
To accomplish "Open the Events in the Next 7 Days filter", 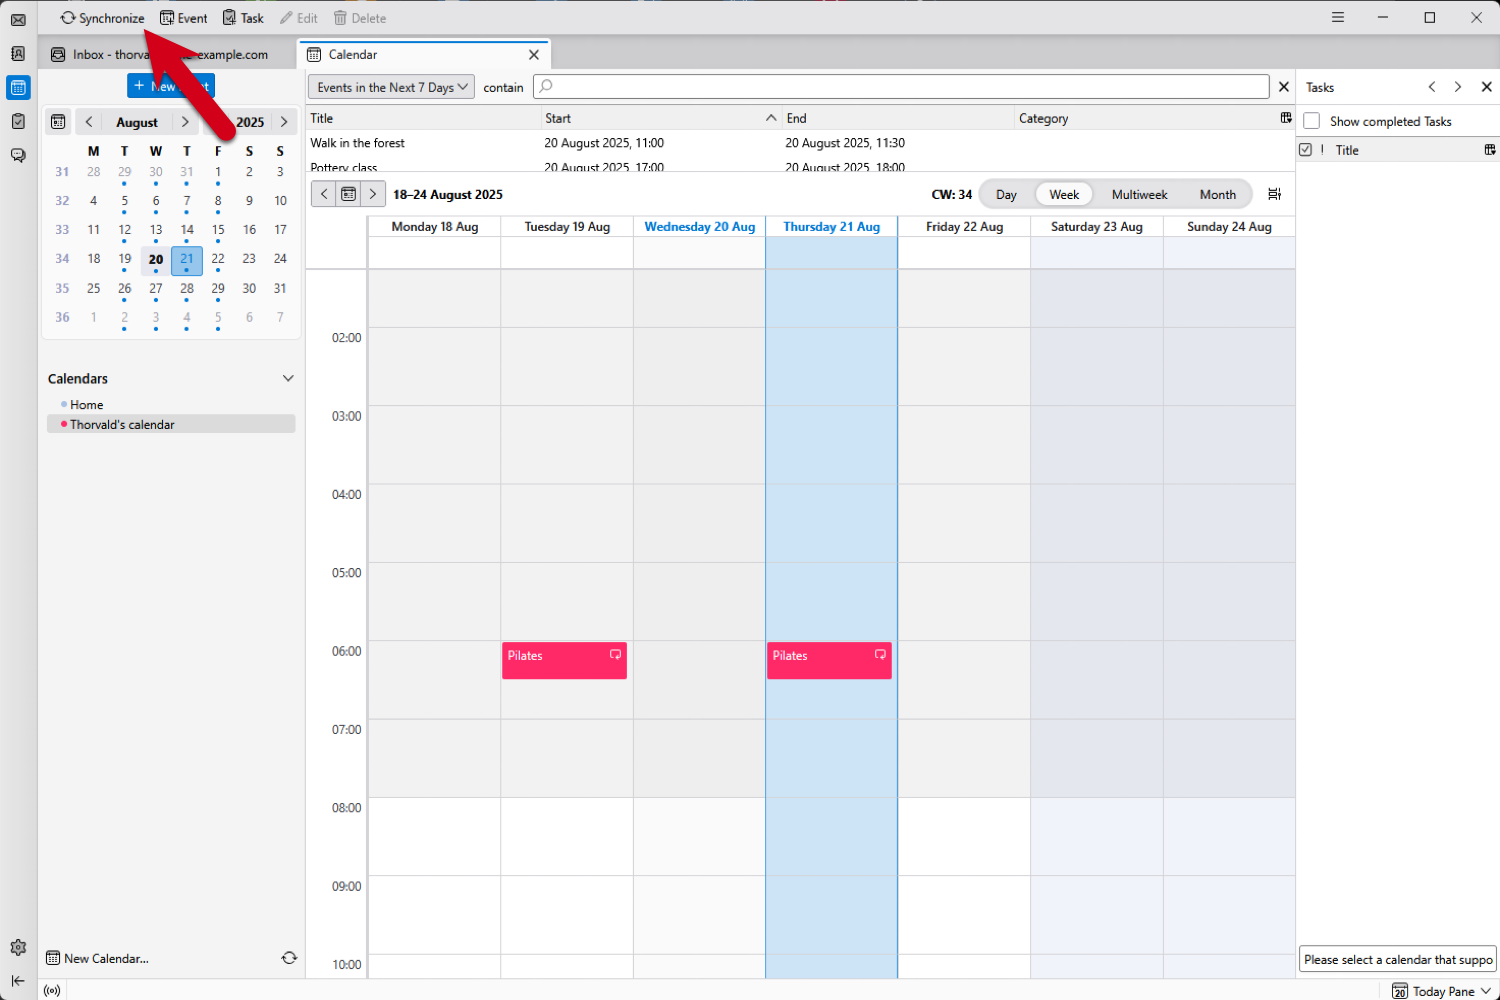I will pyautogui.click(x=390, y=87).
